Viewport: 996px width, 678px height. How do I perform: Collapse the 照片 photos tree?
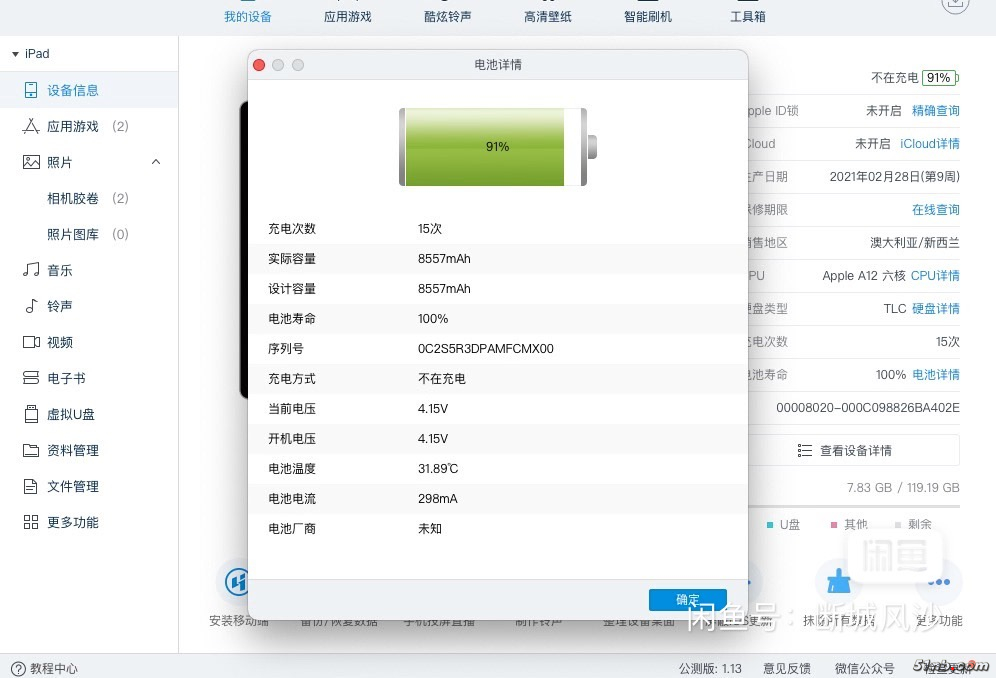point(156,162)
